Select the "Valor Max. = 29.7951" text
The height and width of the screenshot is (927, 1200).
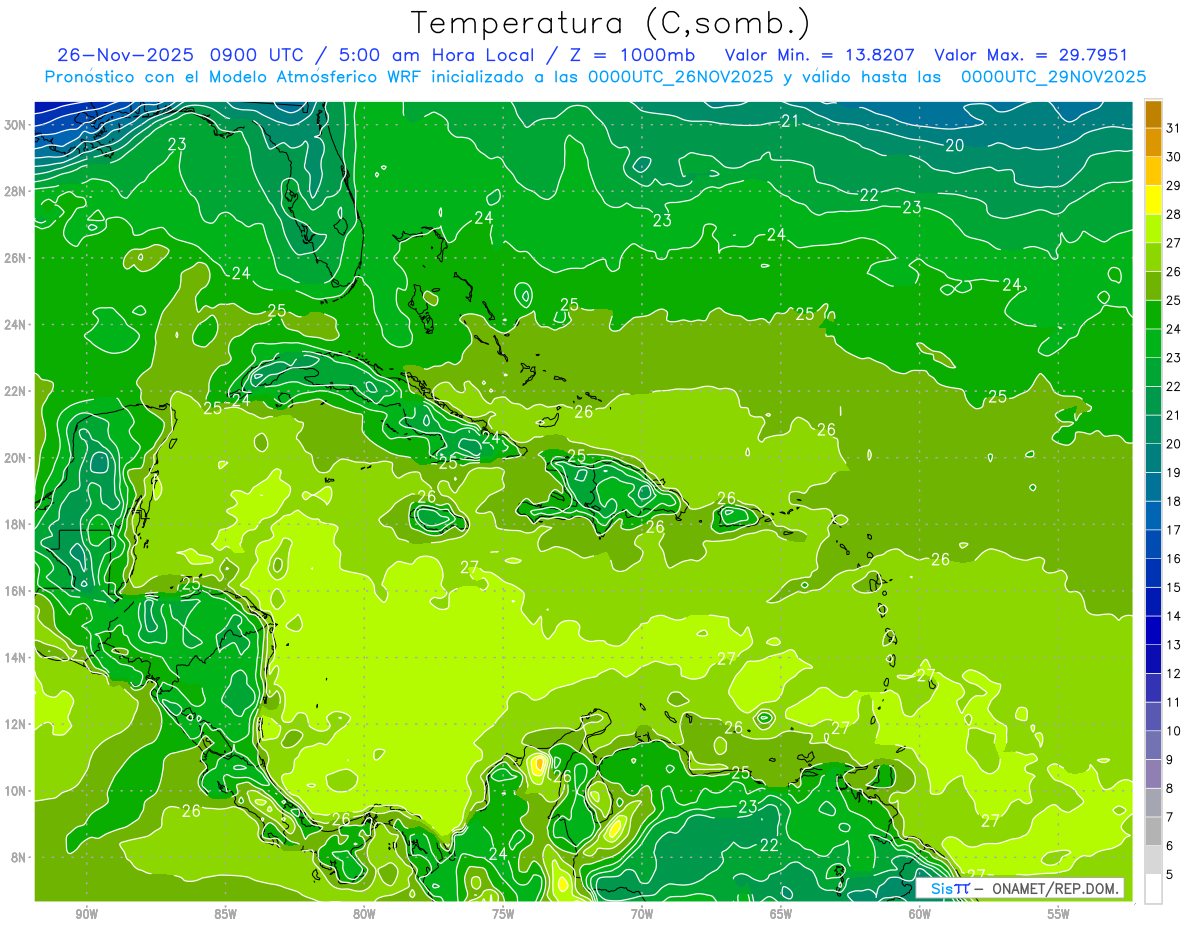coord(1030,55)
